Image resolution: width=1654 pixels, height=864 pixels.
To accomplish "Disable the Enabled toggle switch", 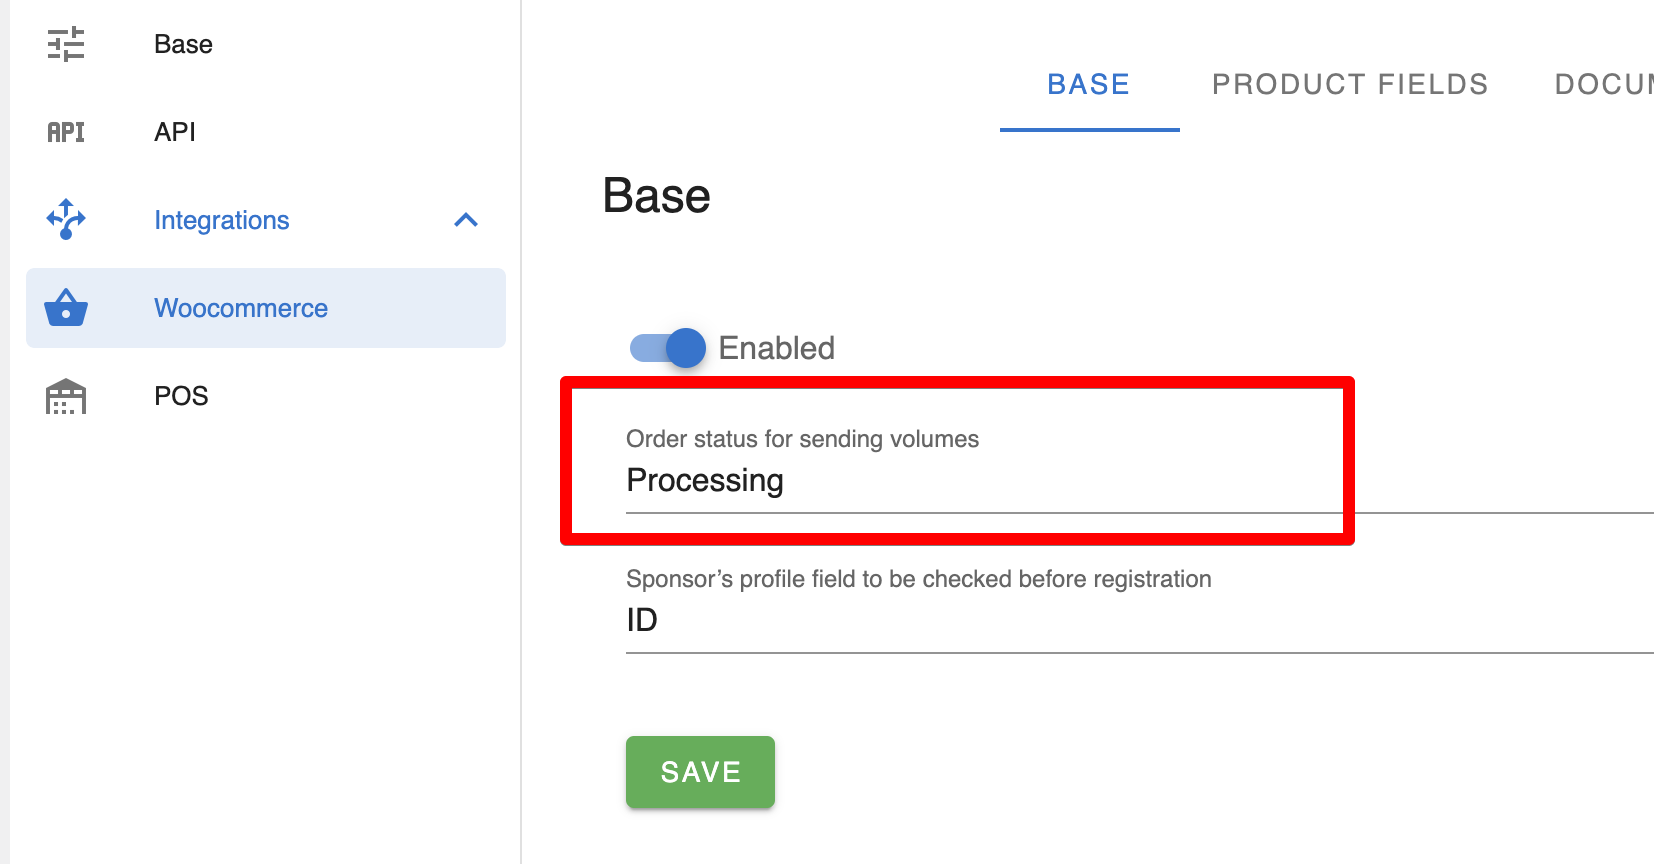I will click(x=668, y=348).
